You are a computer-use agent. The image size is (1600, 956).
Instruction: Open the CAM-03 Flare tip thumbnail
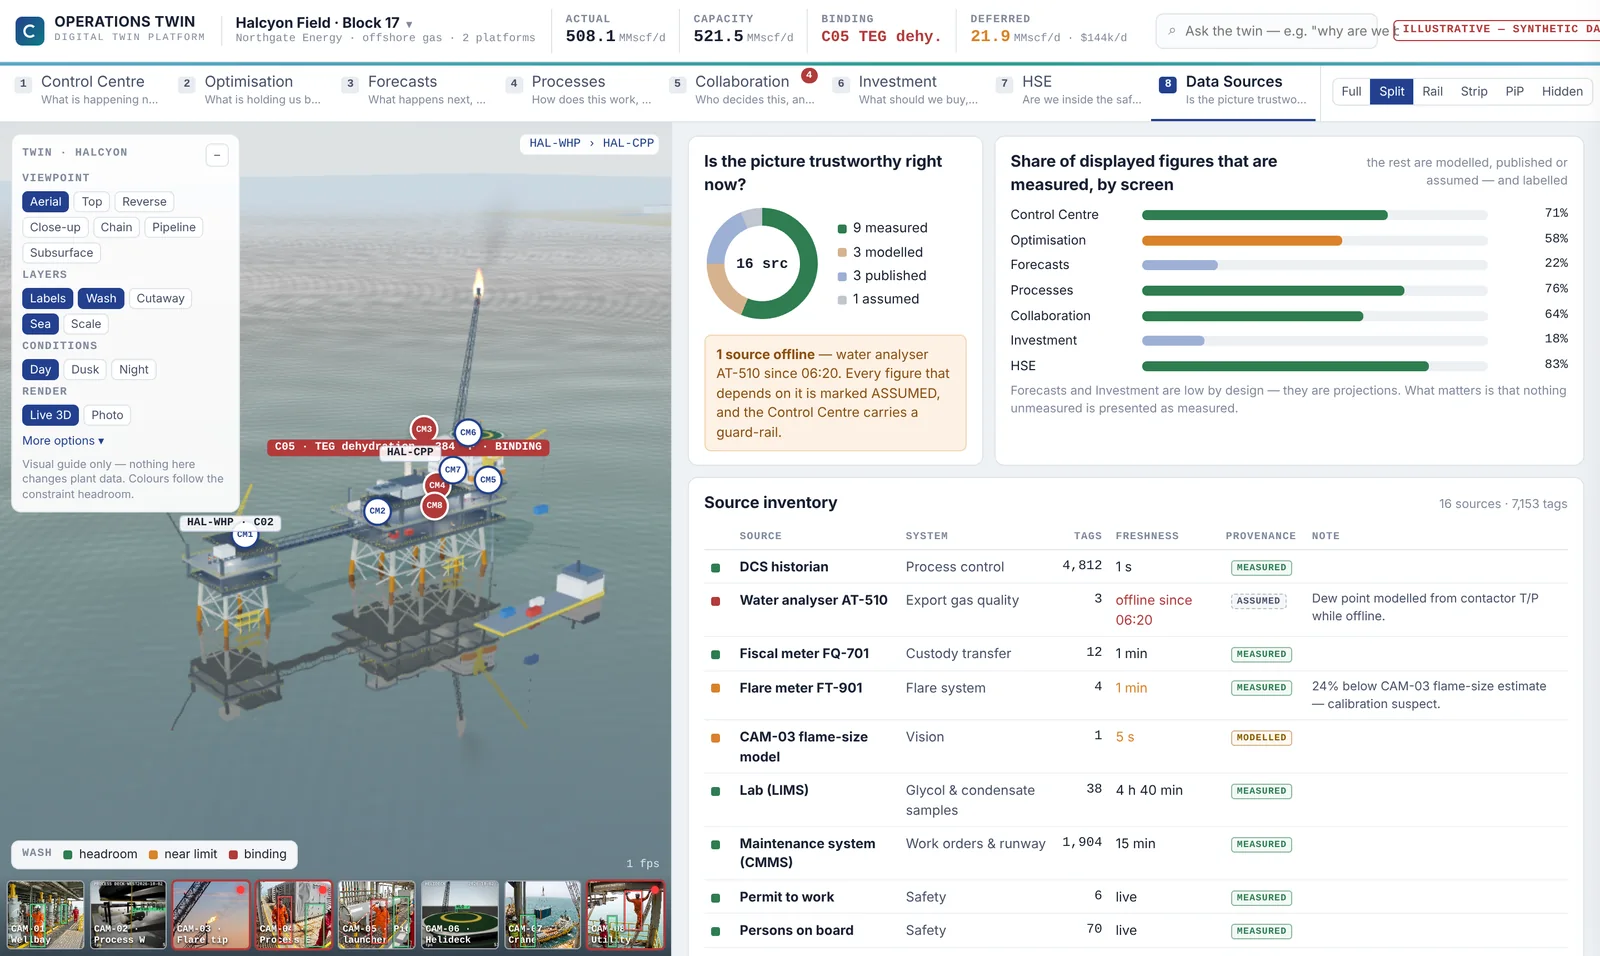click(211, 914)
